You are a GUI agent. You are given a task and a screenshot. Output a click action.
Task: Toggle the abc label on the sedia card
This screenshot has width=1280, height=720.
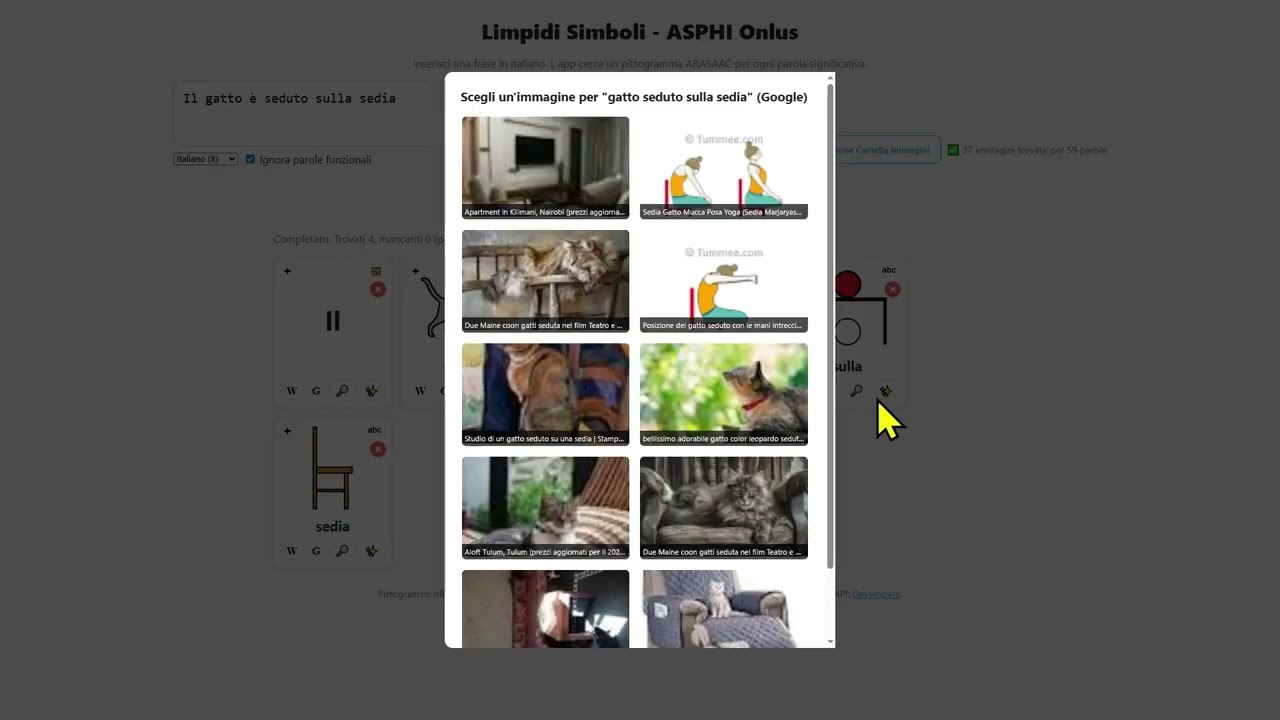tap(375, 430)
